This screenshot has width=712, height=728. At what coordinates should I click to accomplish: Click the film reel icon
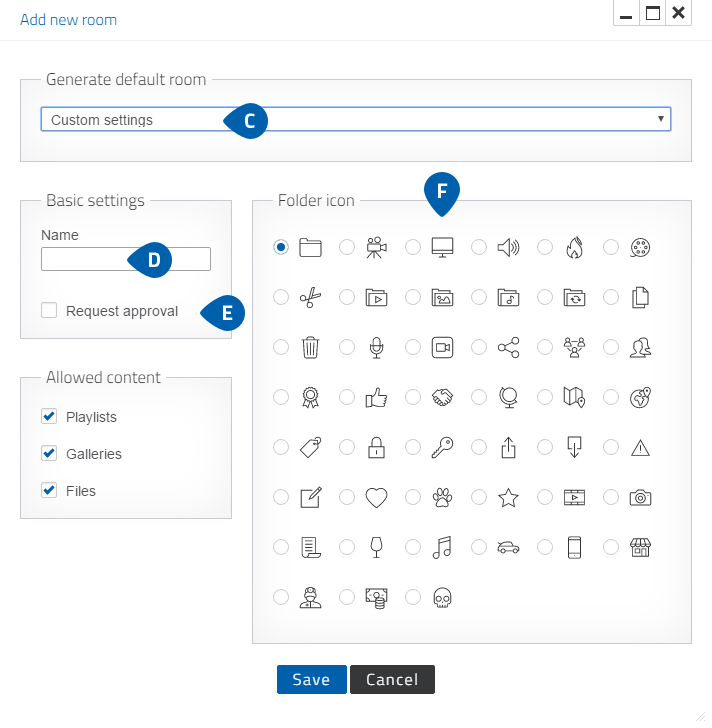click(641, 247)
